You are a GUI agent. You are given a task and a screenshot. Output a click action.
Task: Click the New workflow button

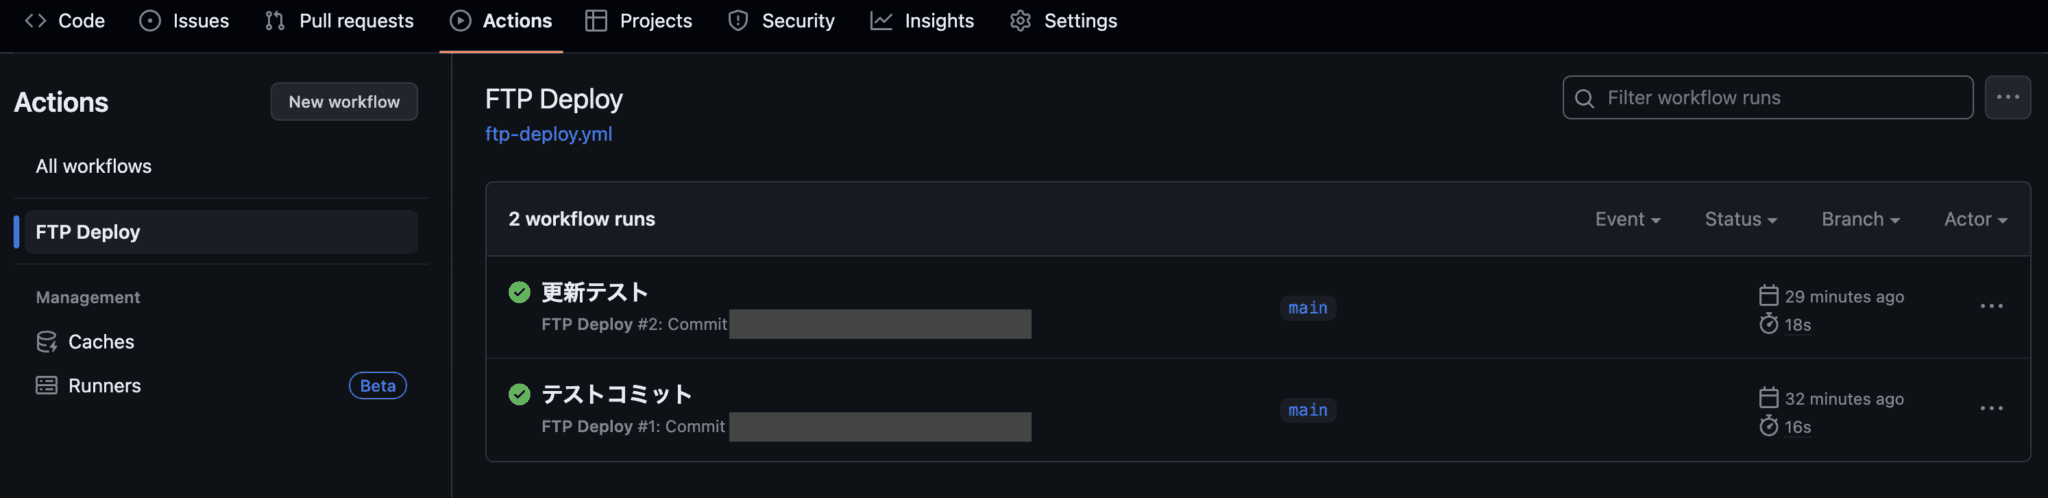click(344, 101)
